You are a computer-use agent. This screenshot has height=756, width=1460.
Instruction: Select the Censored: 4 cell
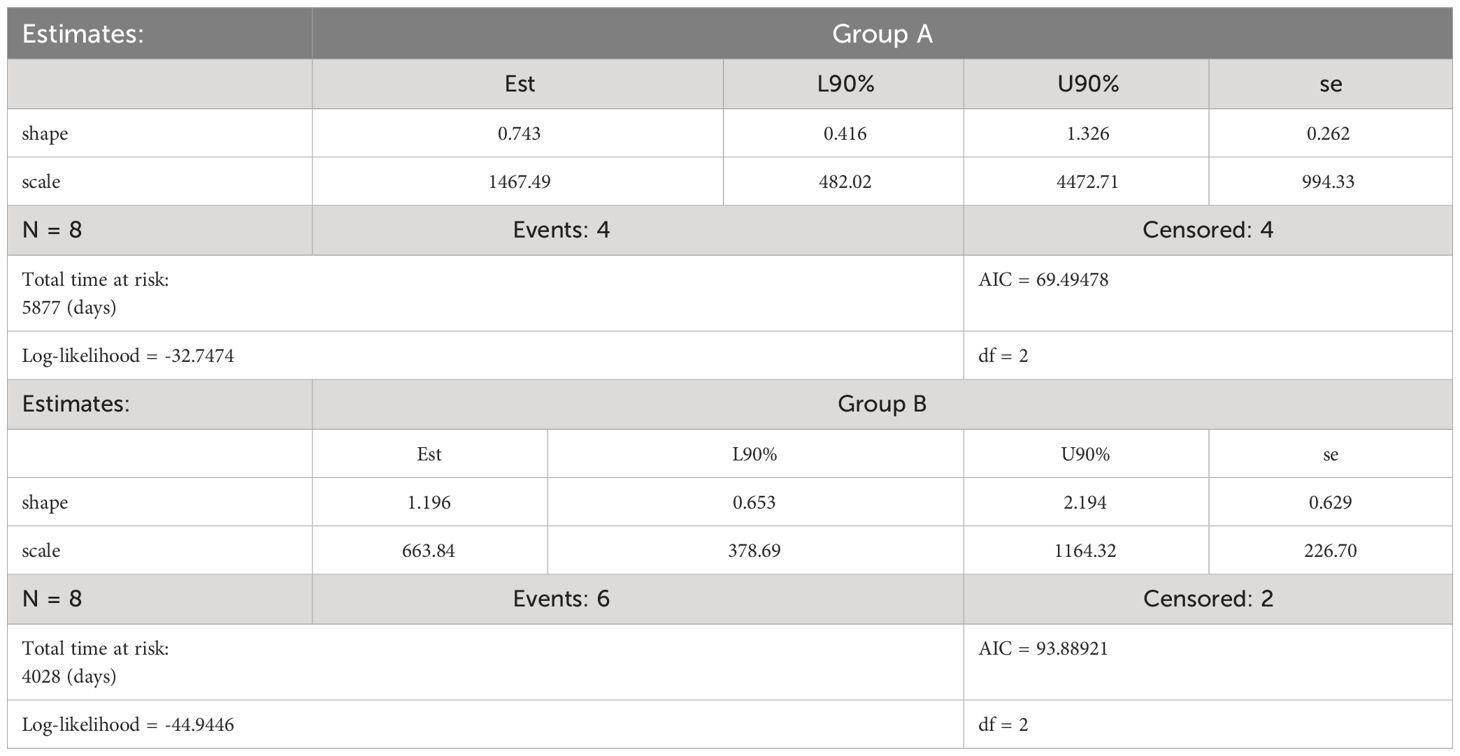(1208, 230)
